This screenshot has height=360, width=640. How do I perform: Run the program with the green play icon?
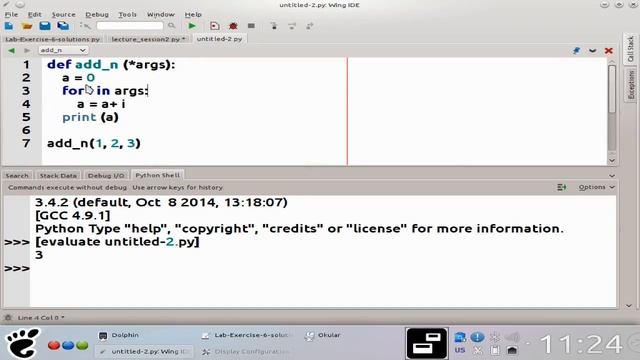[x=192, y=26]
